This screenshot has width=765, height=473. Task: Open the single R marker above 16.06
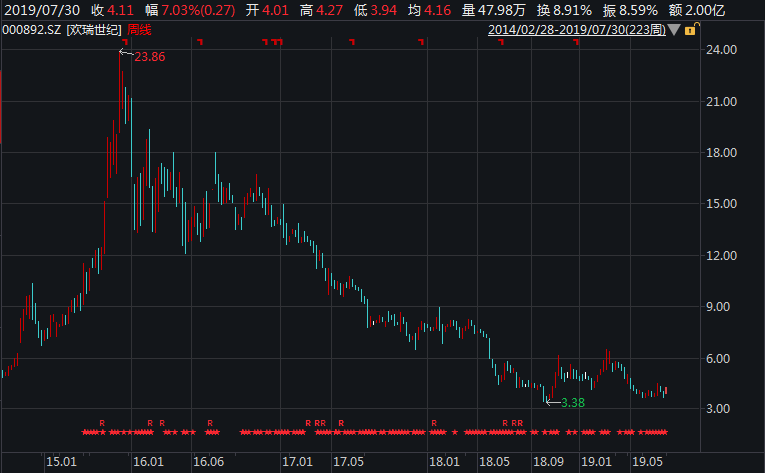tap(210, 423)
